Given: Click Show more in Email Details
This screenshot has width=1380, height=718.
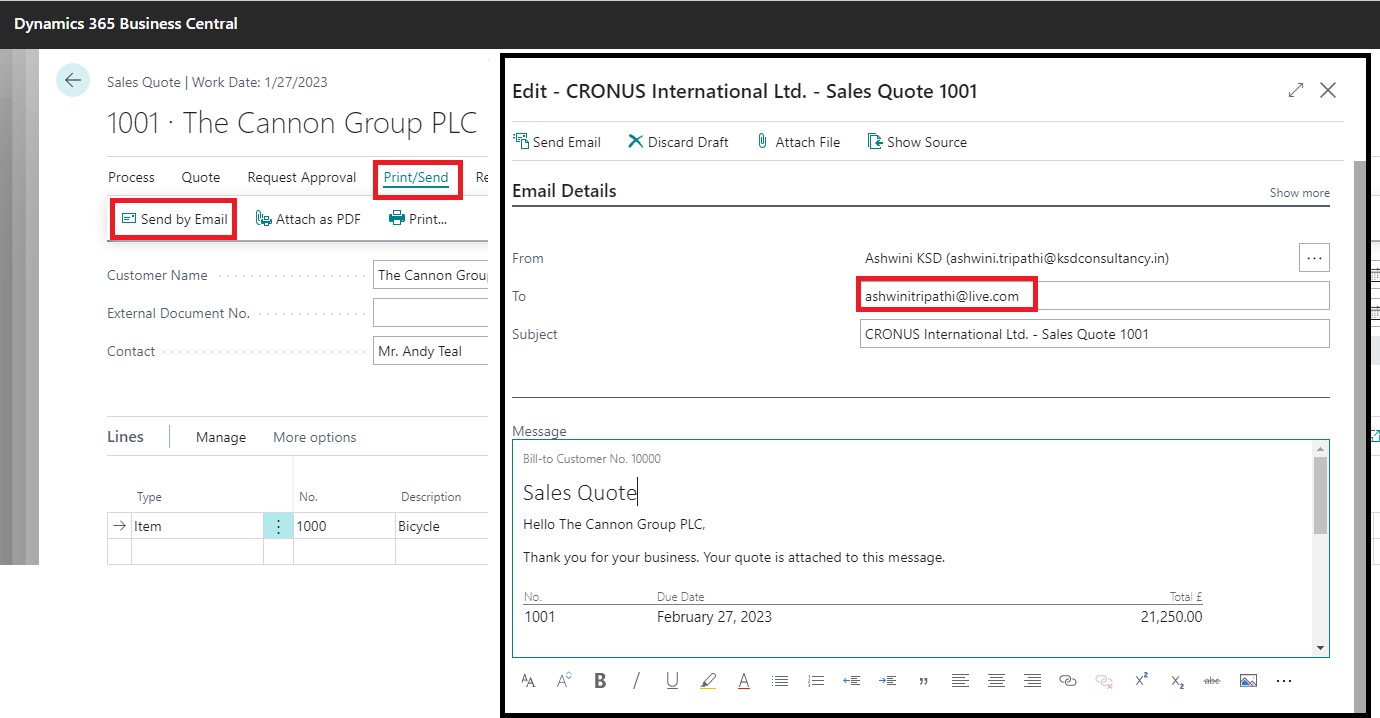Looking at the screenshot, I should coord(1299,193).
